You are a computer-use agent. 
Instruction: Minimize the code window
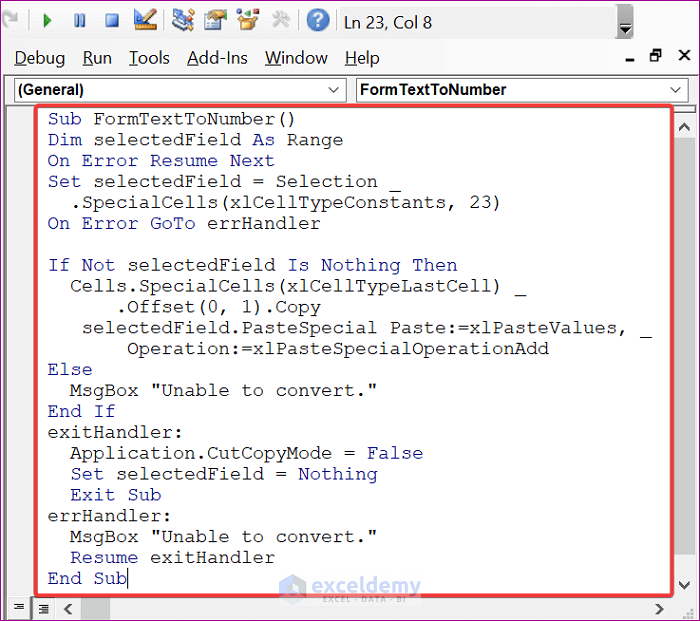point(629,58)
